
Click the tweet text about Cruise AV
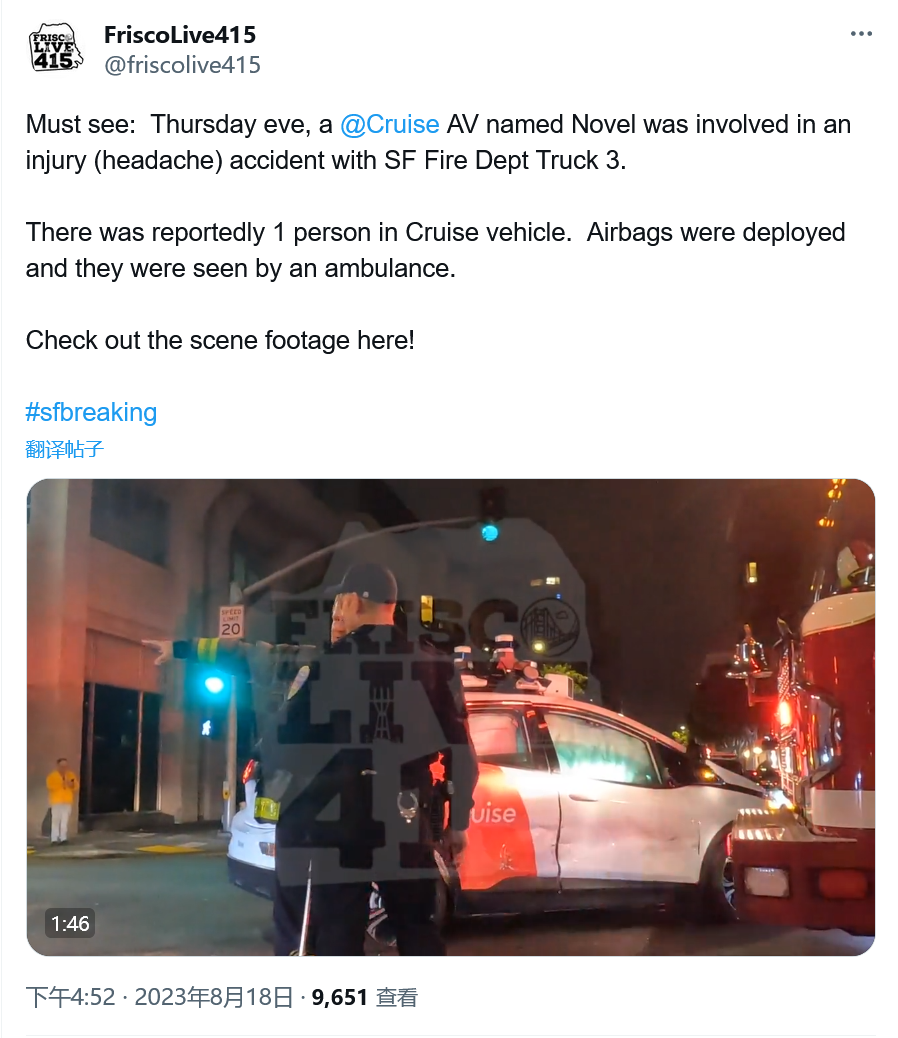[x=438, y=142]
